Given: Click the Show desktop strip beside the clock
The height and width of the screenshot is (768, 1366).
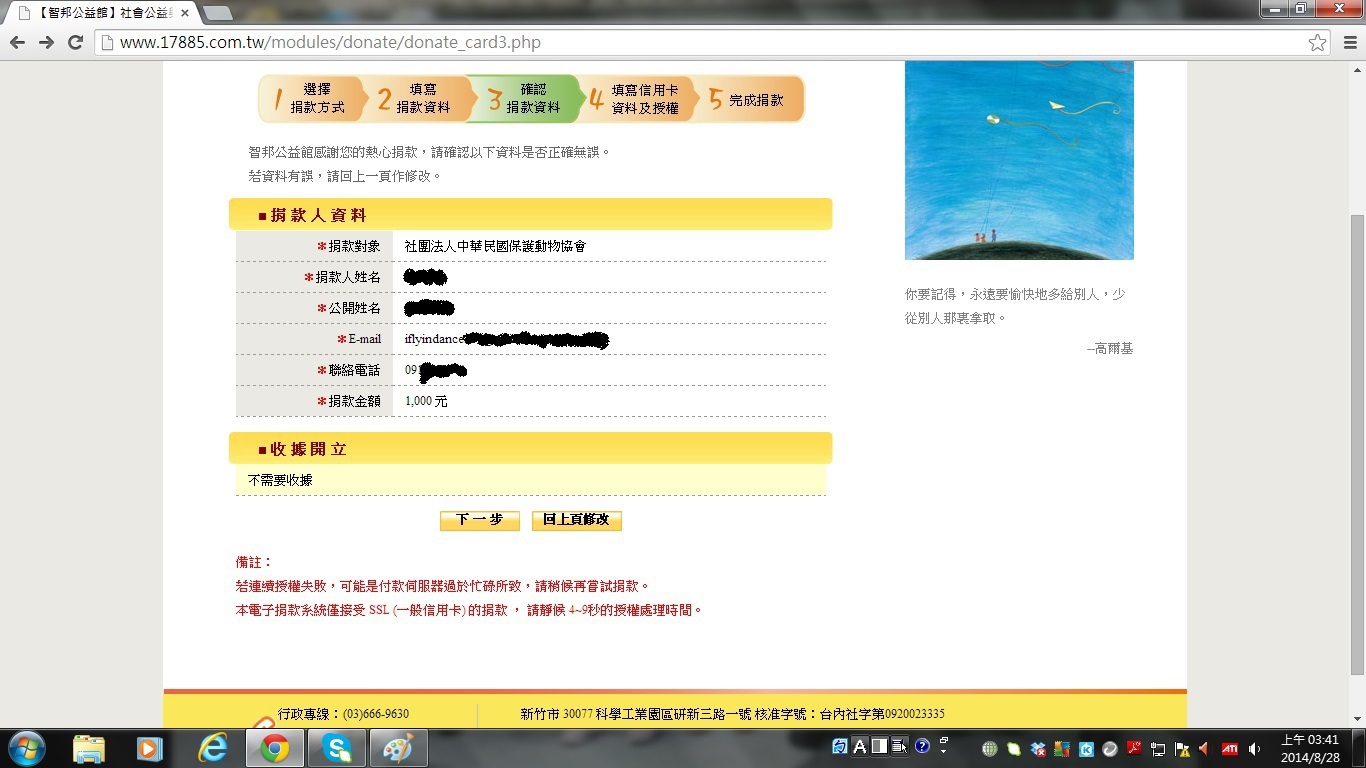Looking at the screenshot, I should [x=1359, y=748].
